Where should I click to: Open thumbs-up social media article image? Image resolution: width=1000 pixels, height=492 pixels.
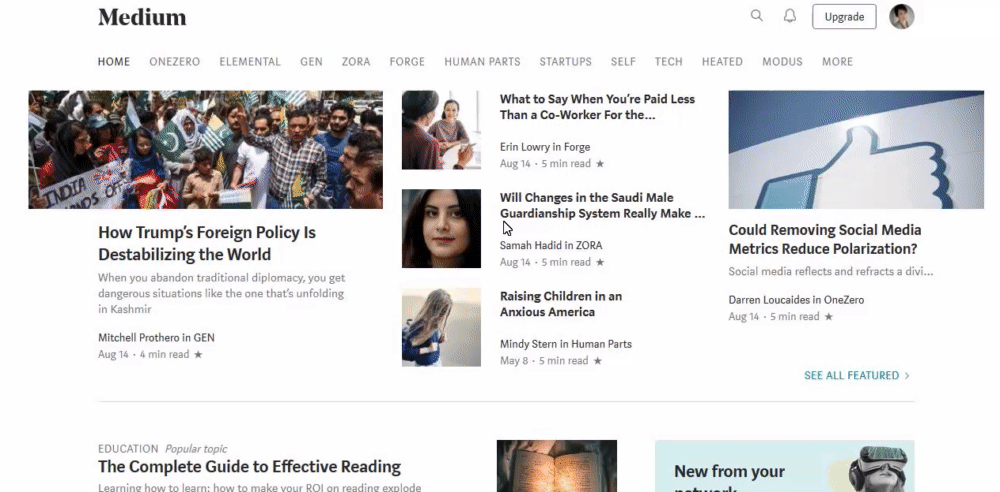click(x=856, y=149)
